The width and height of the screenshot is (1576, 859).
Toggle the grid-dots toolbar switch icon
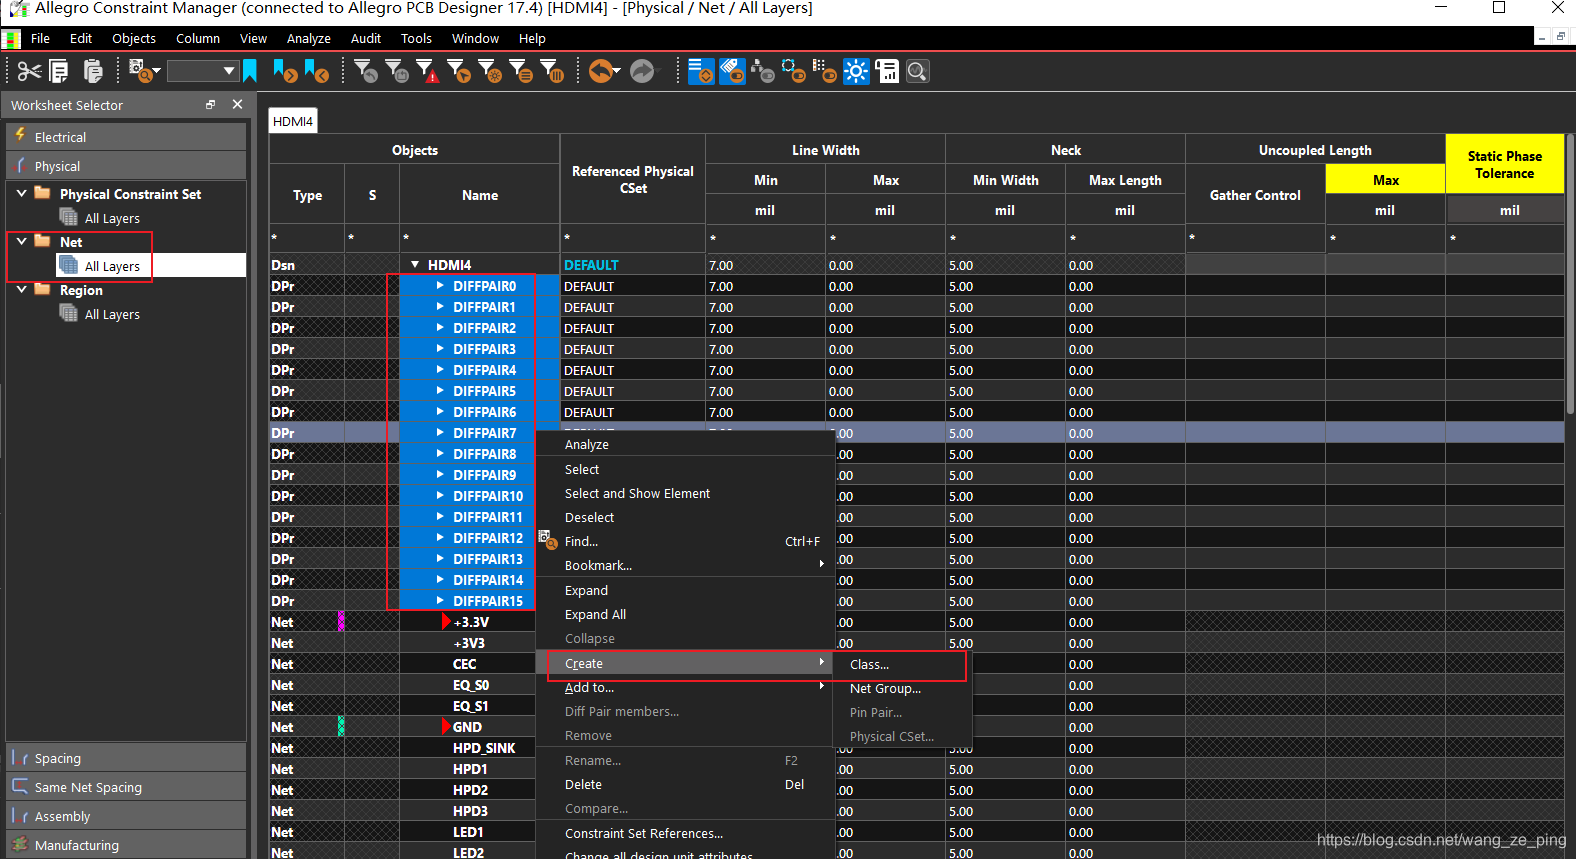click(825, 72)
